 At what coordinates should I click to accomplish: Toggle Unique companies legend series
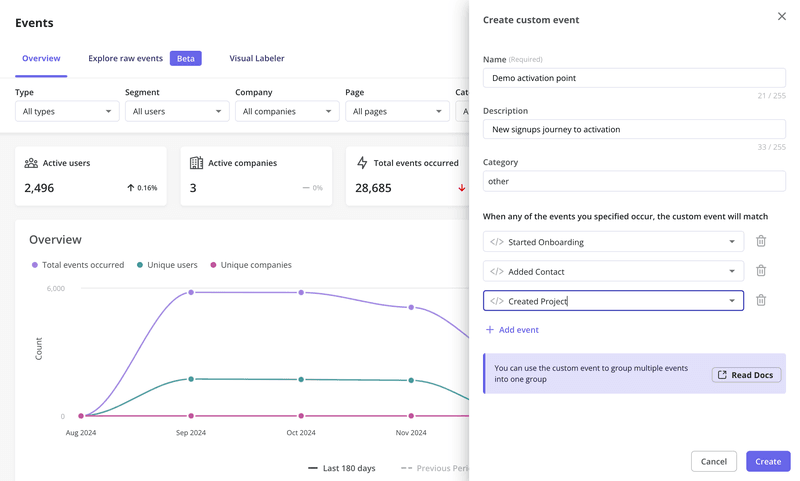251,265
